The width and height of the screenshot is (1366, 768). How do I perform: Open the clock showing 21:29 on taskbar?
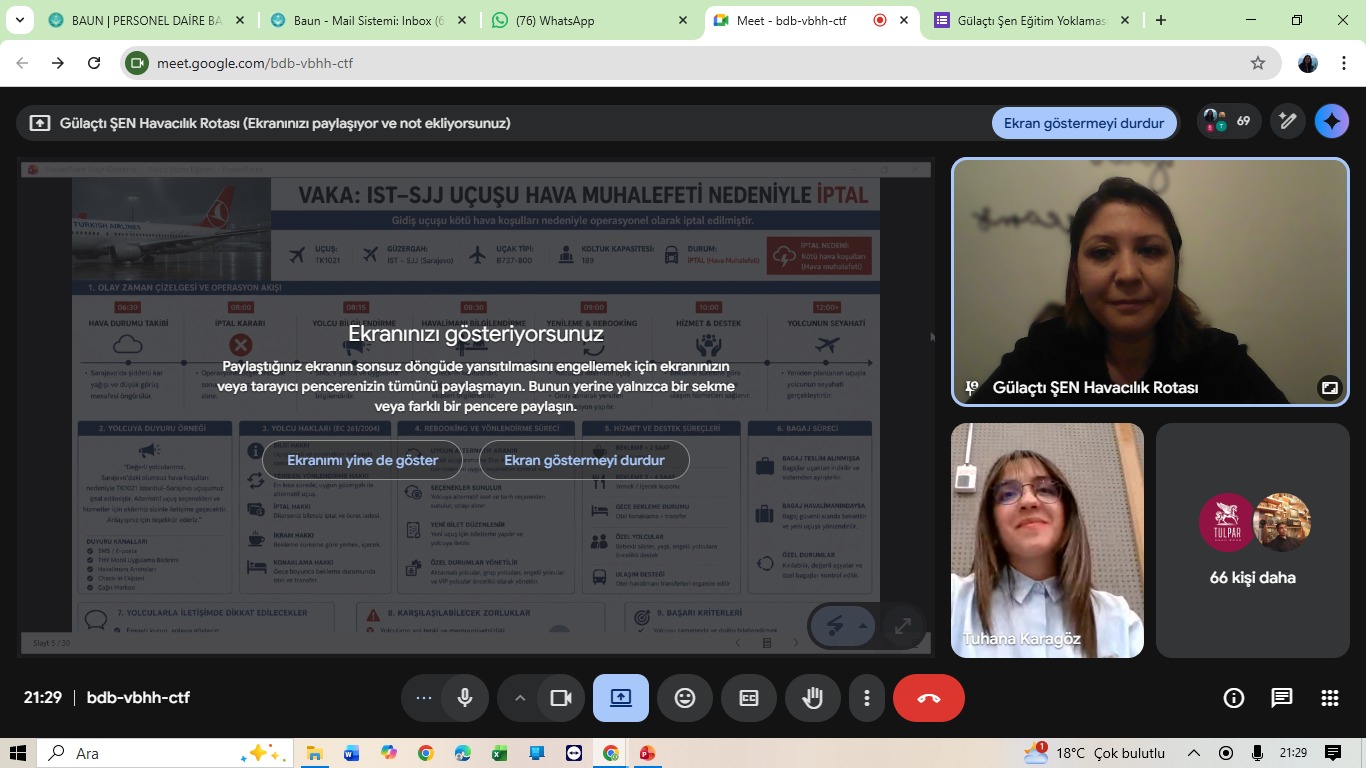1293,753
